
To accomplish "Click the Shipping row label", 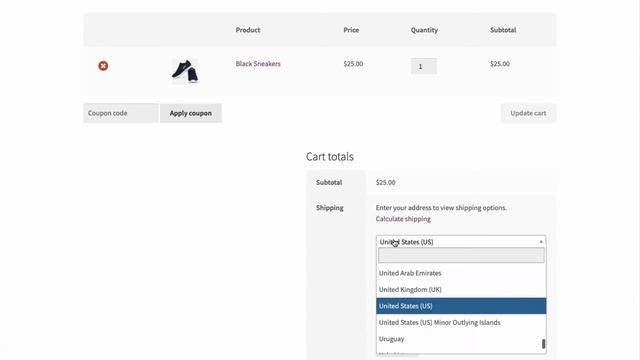I will 329,208.
